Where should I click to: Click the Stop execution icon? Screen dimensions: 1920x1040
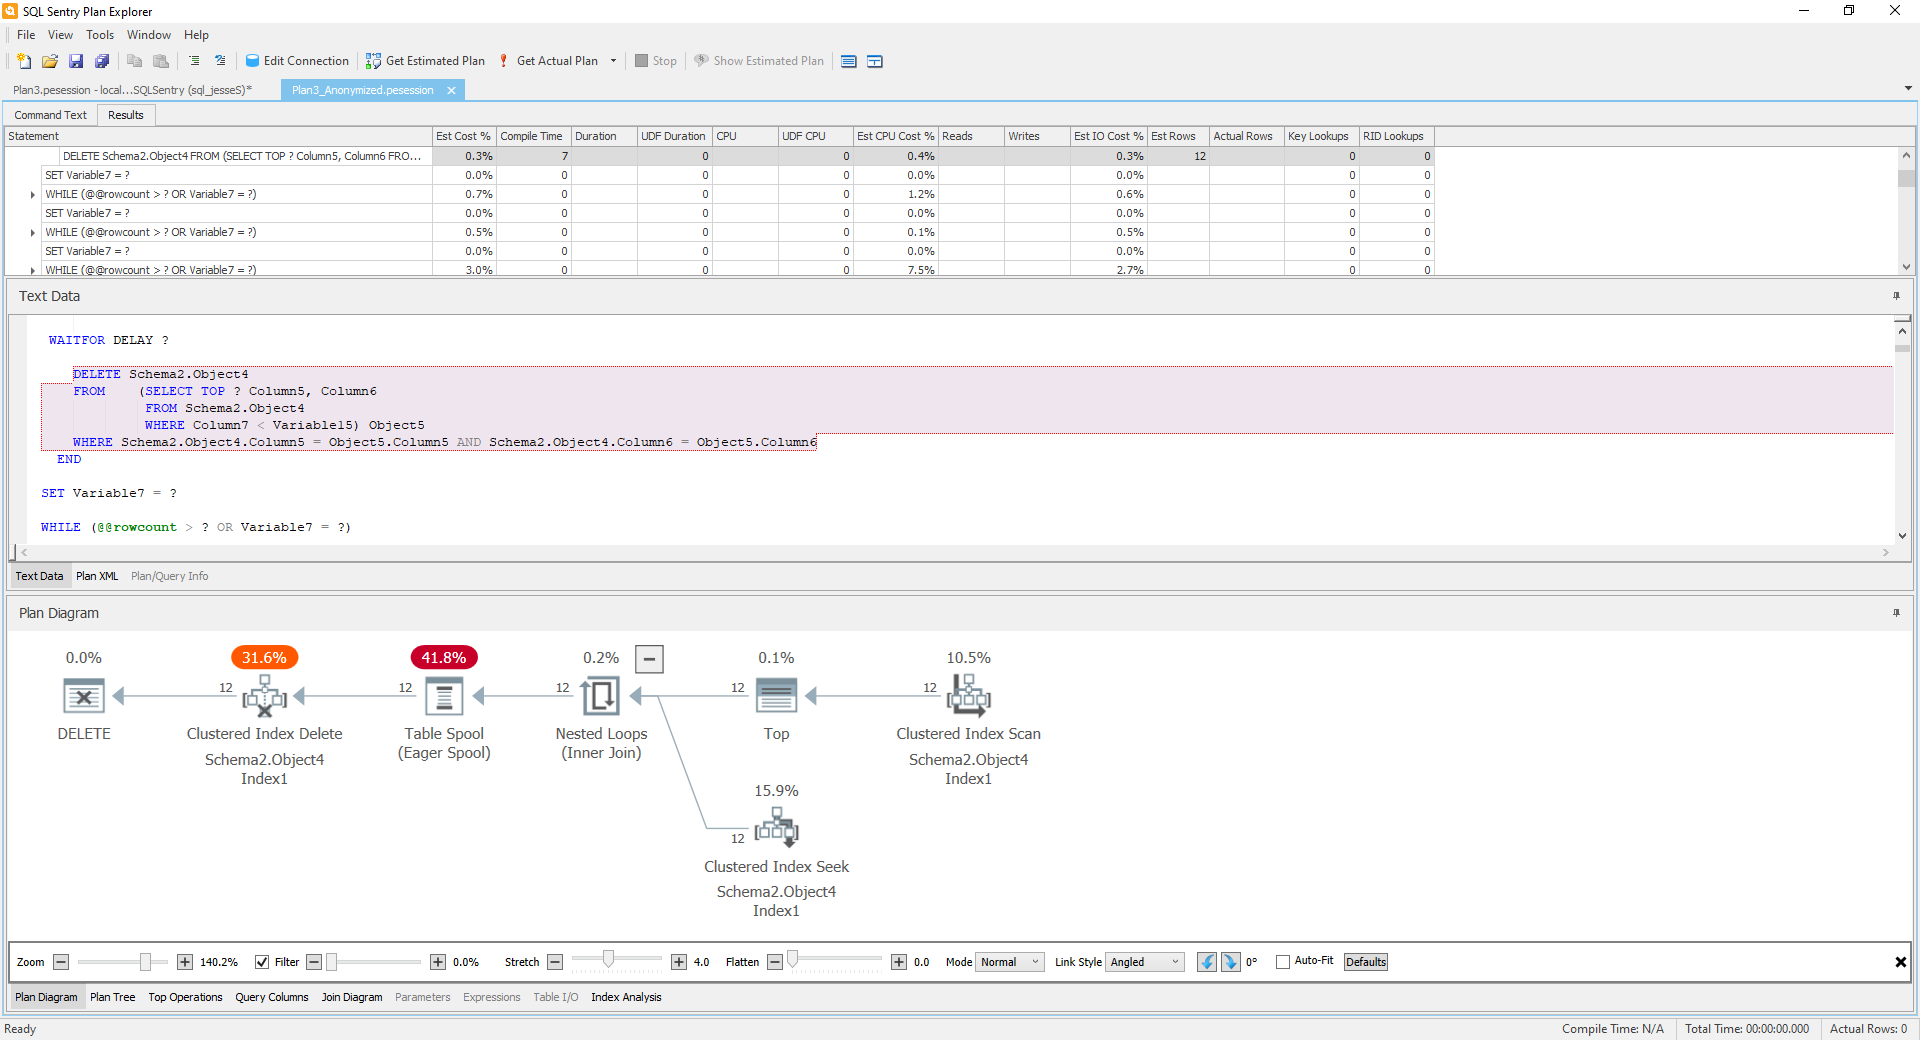[x=640, y=61]
